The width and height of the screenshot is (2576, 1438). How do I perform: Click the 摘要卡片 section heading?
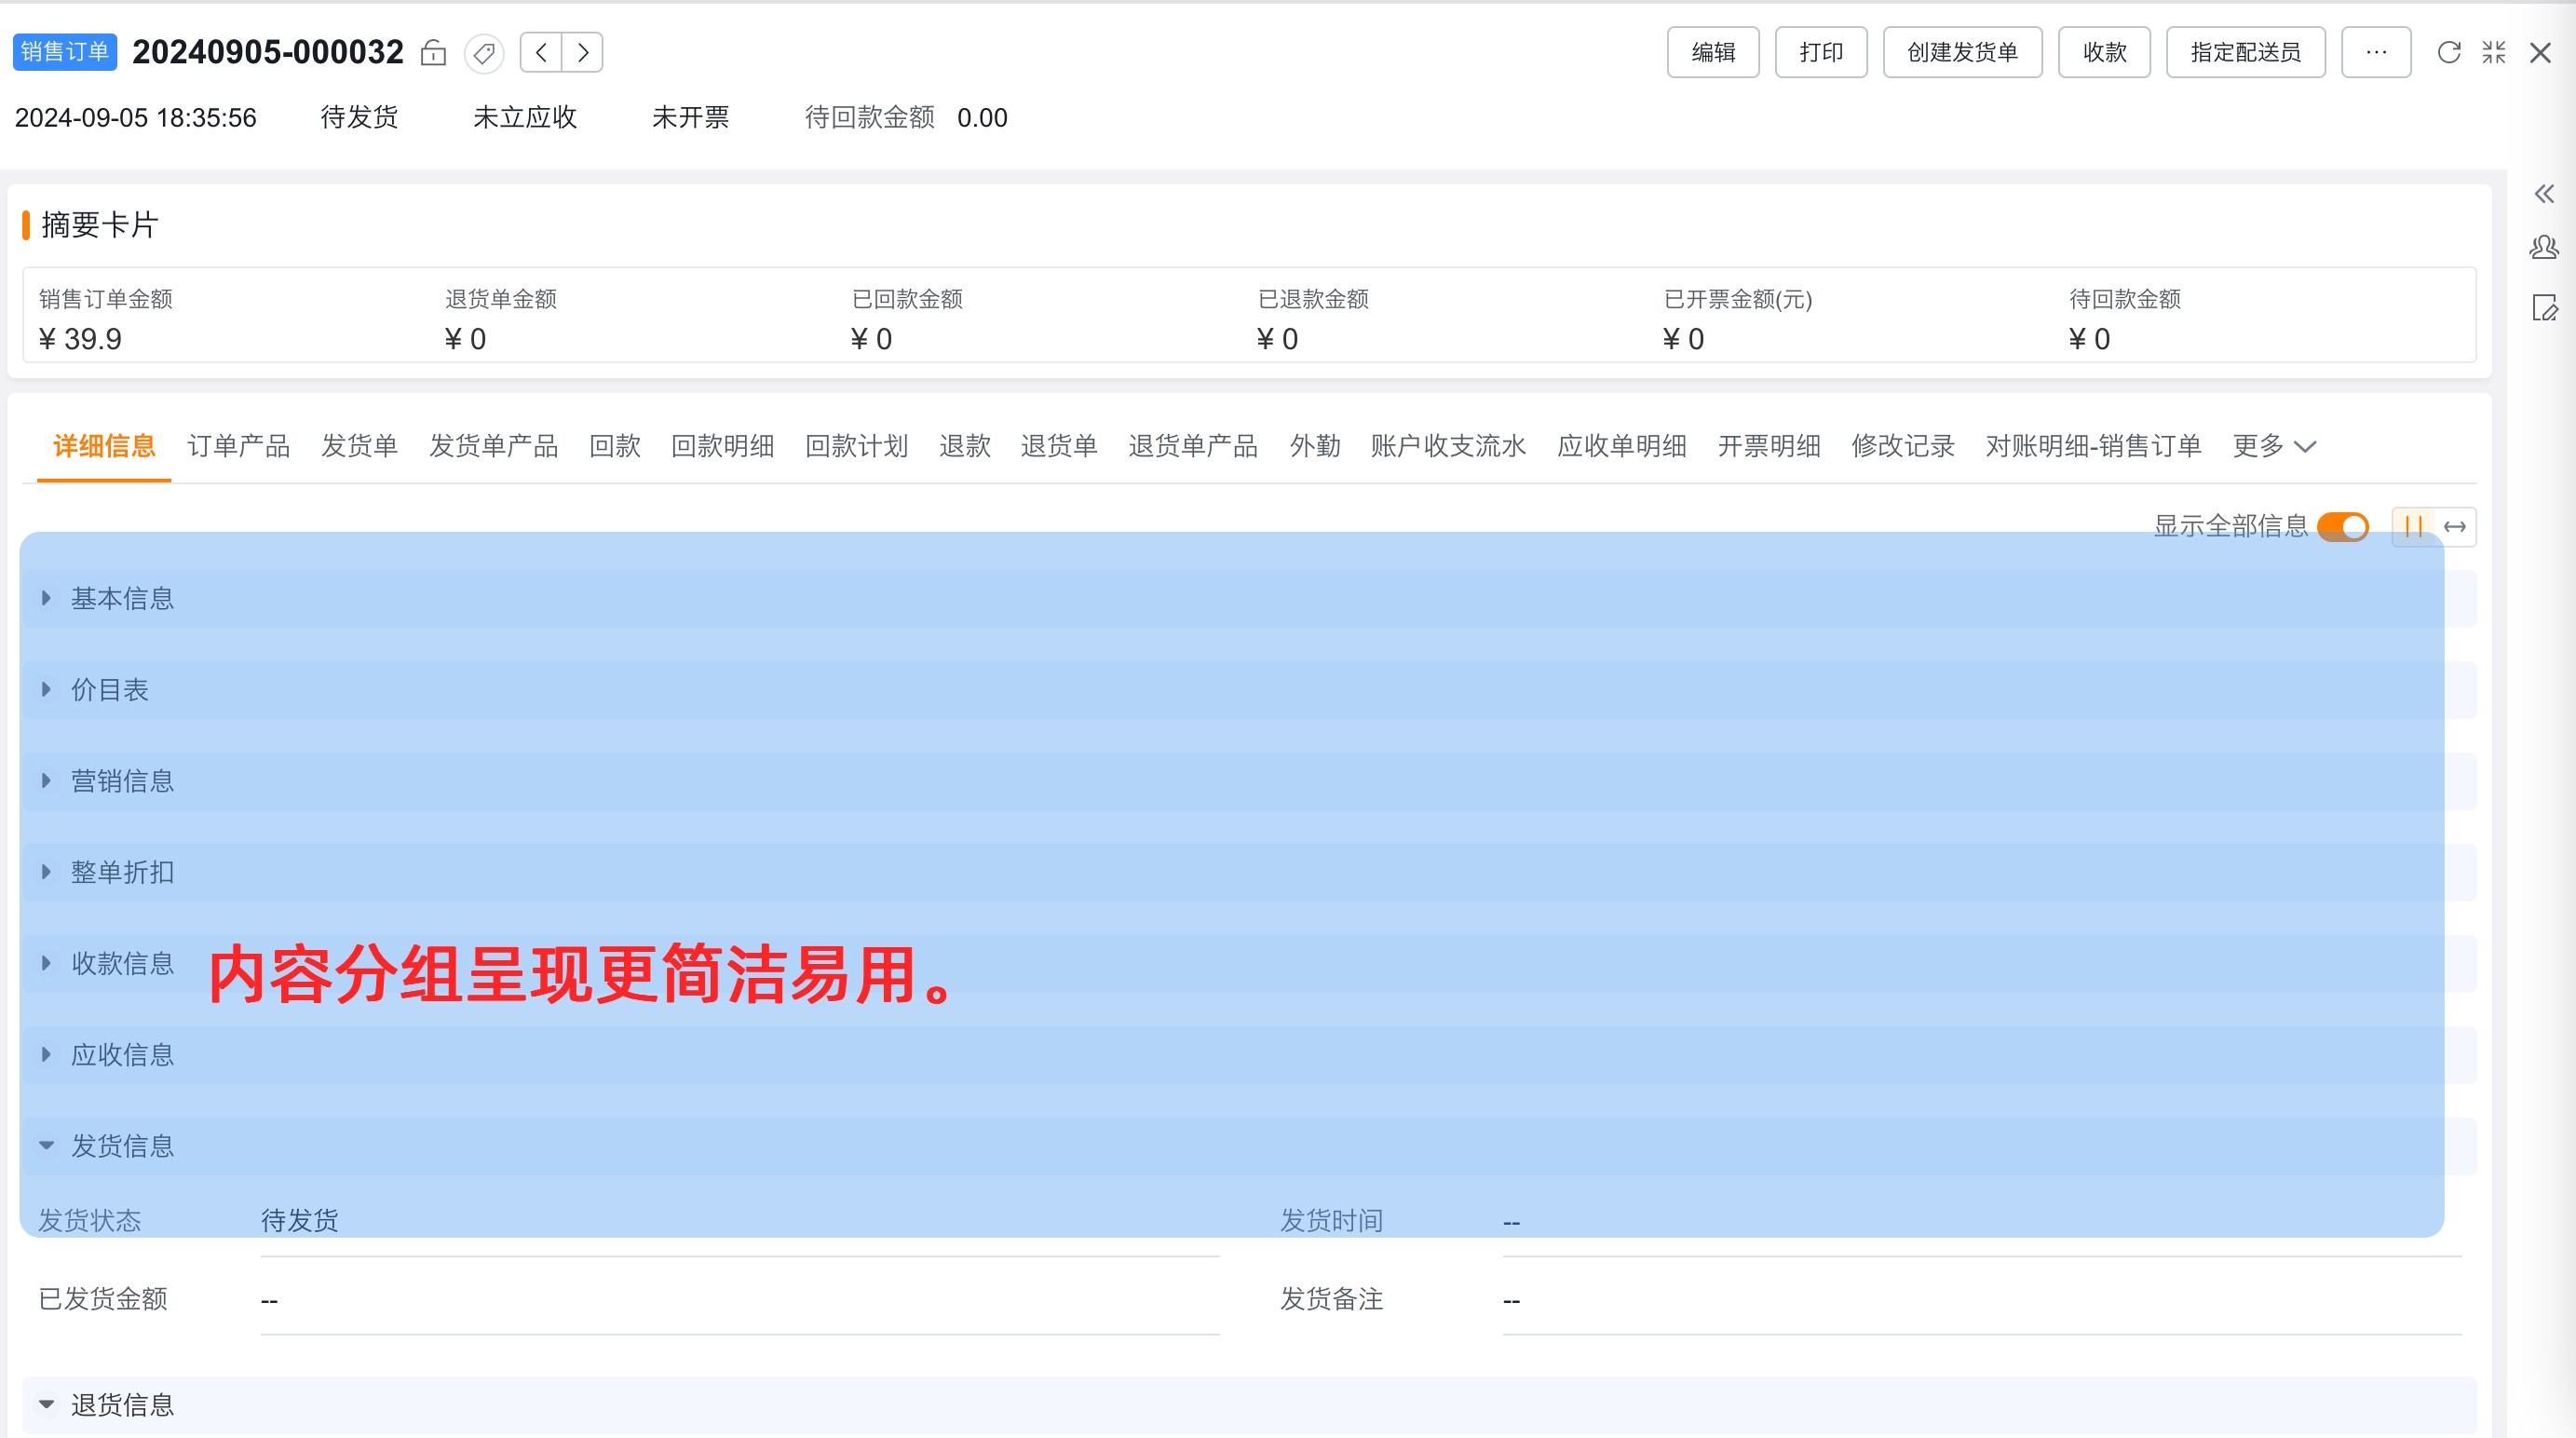click(x=99, y=225)
